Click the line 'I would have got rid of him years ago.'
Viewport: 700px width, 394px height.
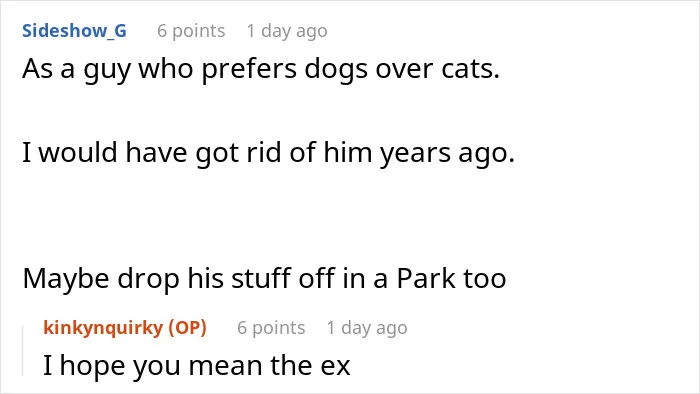268,153
